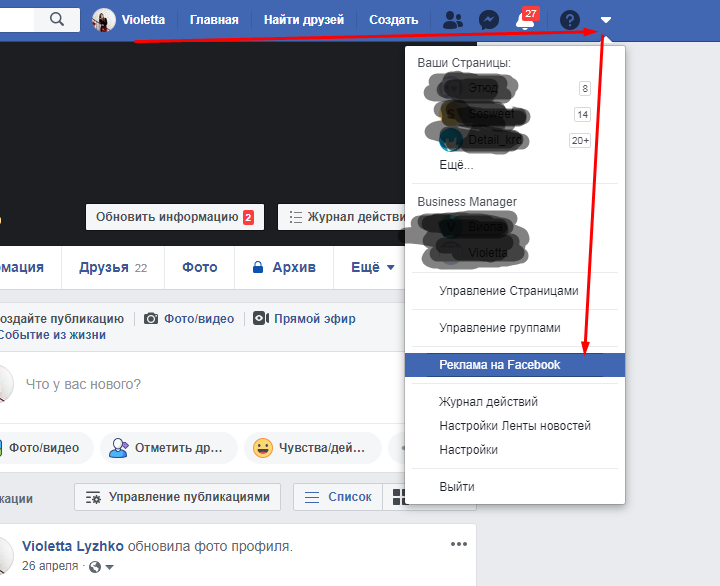Click tag friends person icon
This screenshot has width=720, height=586.
(119, 448)
